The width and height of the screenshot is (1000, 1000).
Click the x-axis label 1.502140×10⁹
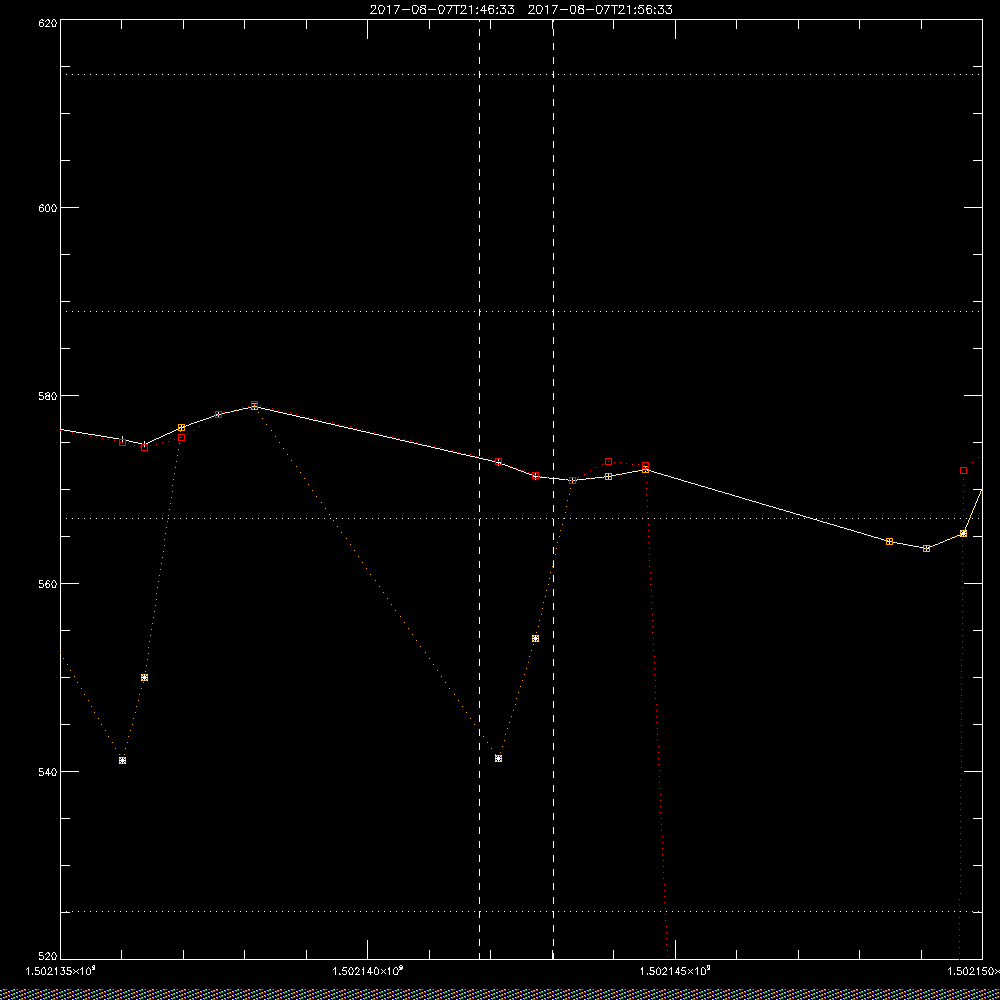(x=368, y=971)
